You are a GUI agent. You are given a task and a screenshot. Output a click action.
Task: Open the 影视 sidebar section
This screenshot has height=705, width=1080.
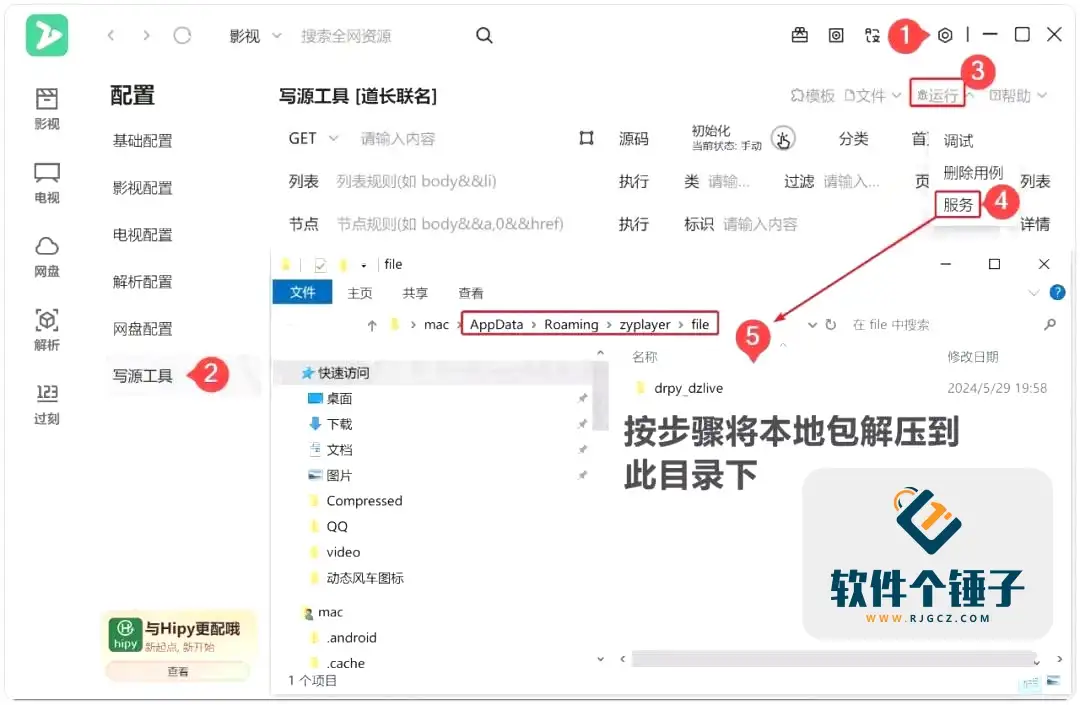(47, 109)
